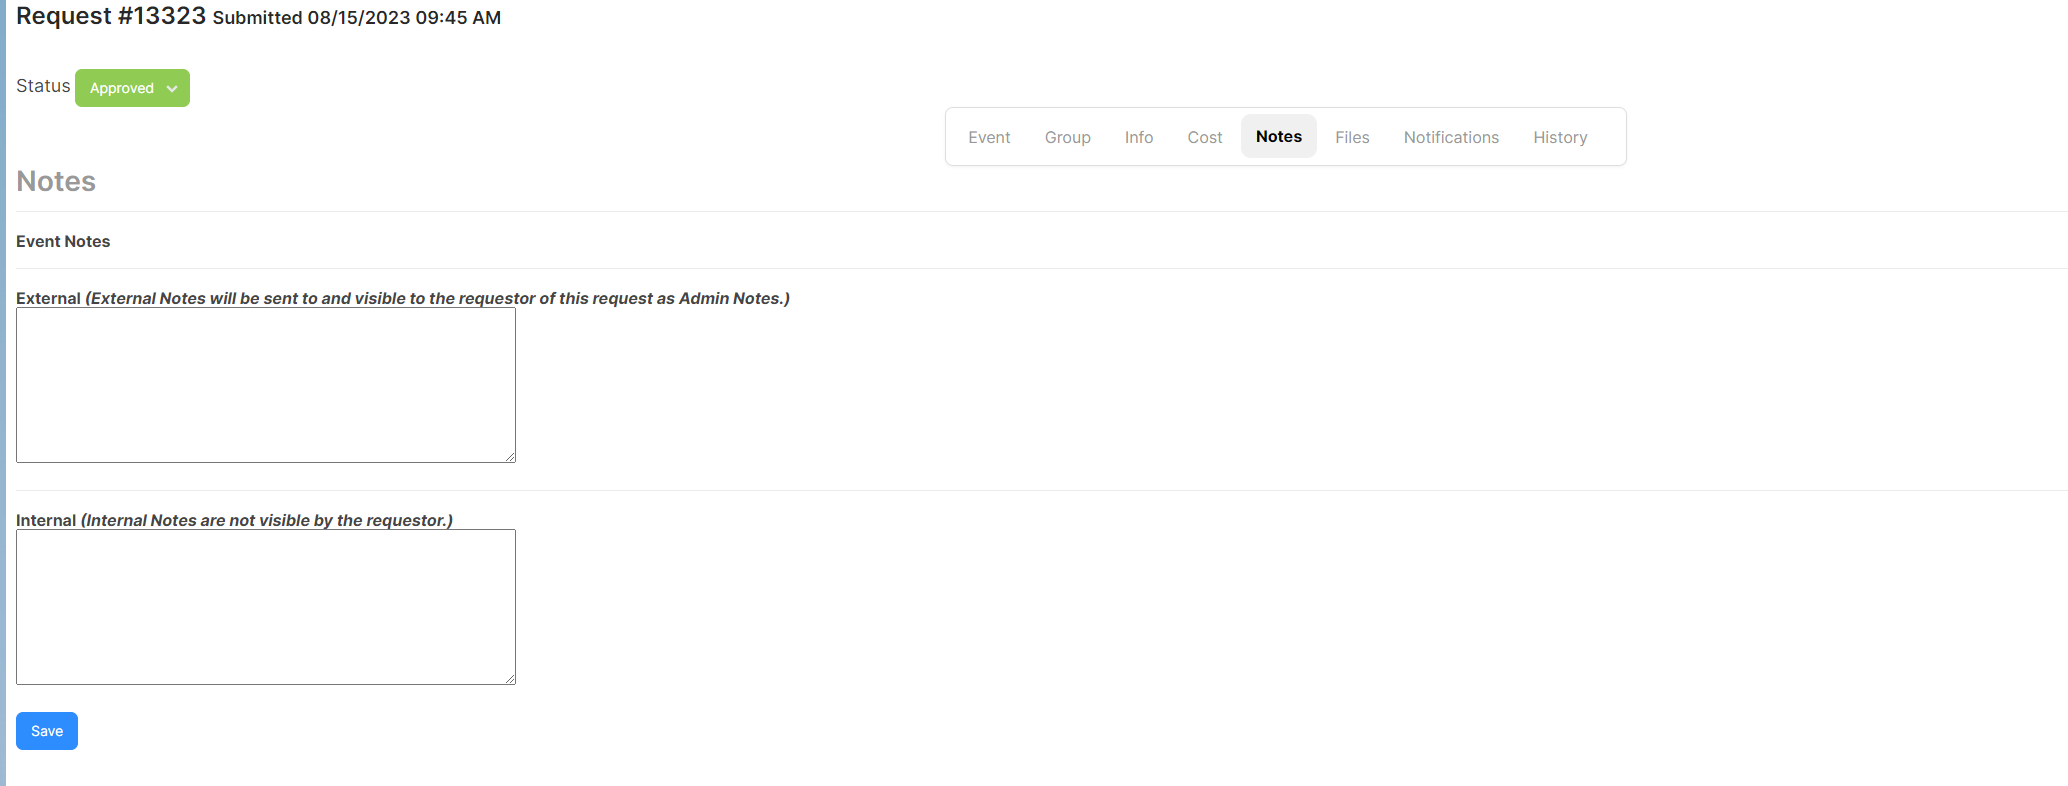2068x786 pixels.
Task: Click the Request #13323 title text
Action: (111, 16)
